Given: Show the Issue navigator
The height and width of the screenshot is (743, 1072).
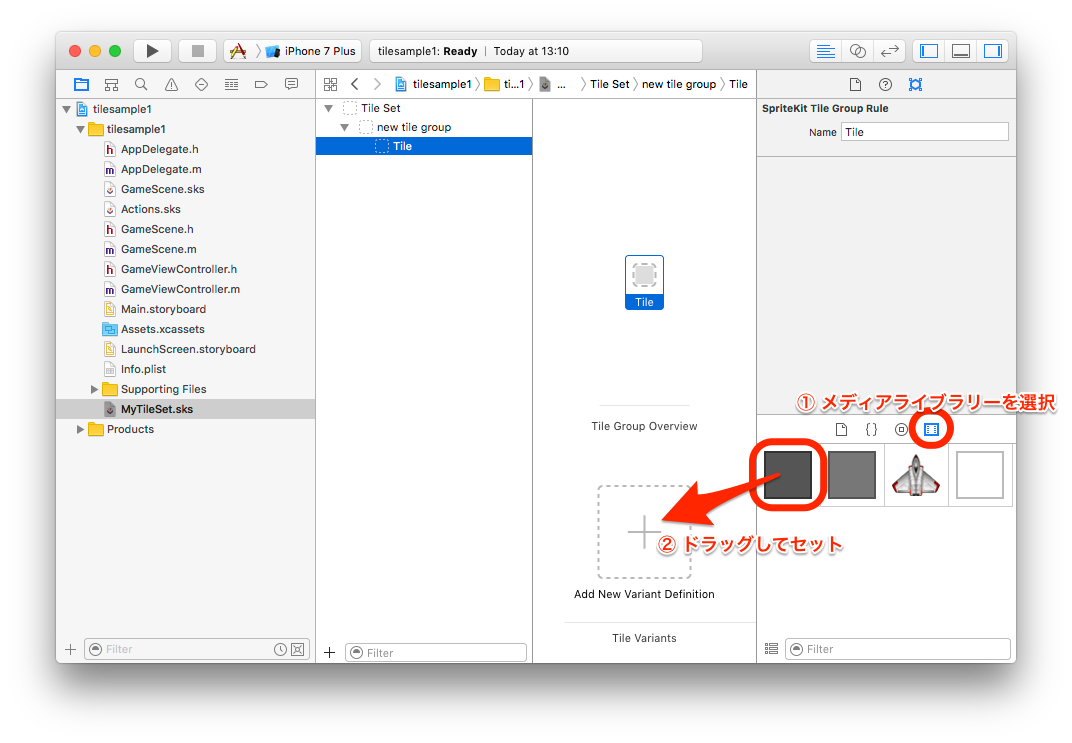Looking at the screenshot, I should click(170, 84).
